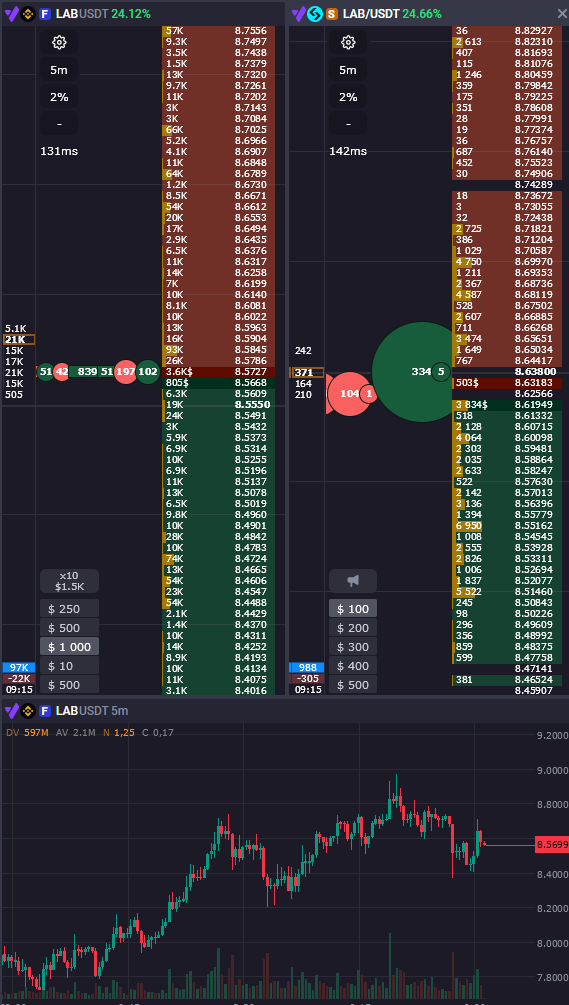The height and width of the screenshot is (1005, 569).
Task: Click the 8.5550 bid price level row
Action: tap(219, 405)
